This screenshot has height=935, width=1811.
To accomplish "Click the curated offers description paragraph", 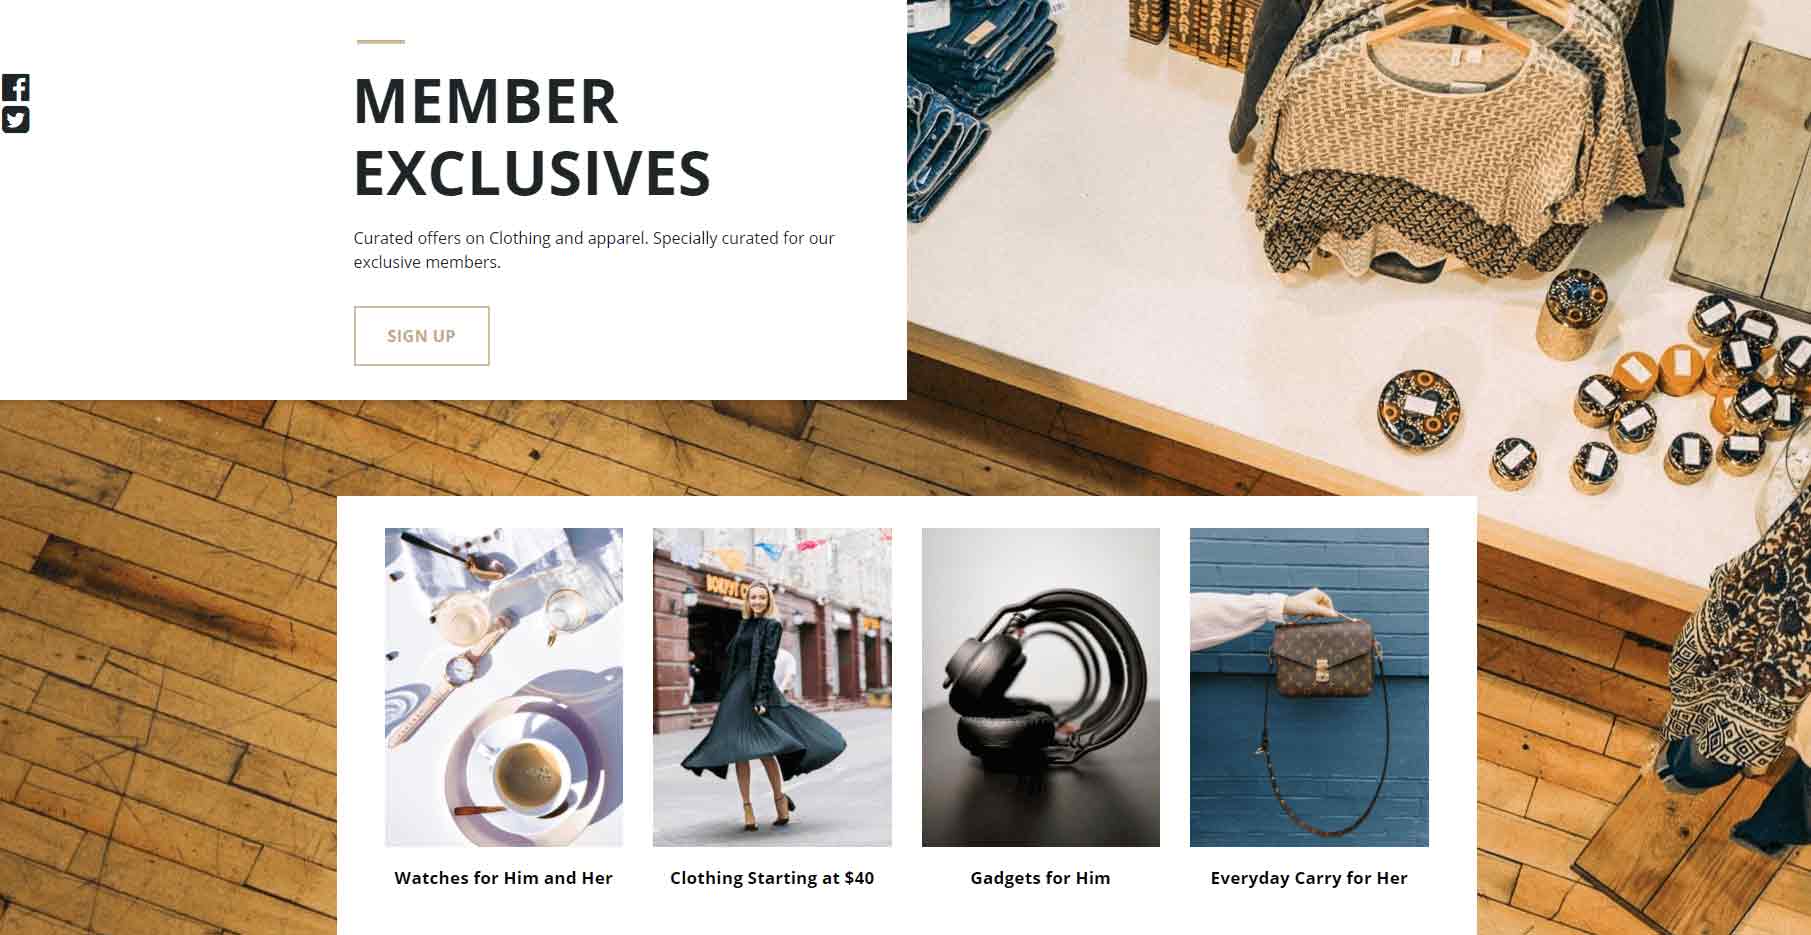I will tap(594, 250).
